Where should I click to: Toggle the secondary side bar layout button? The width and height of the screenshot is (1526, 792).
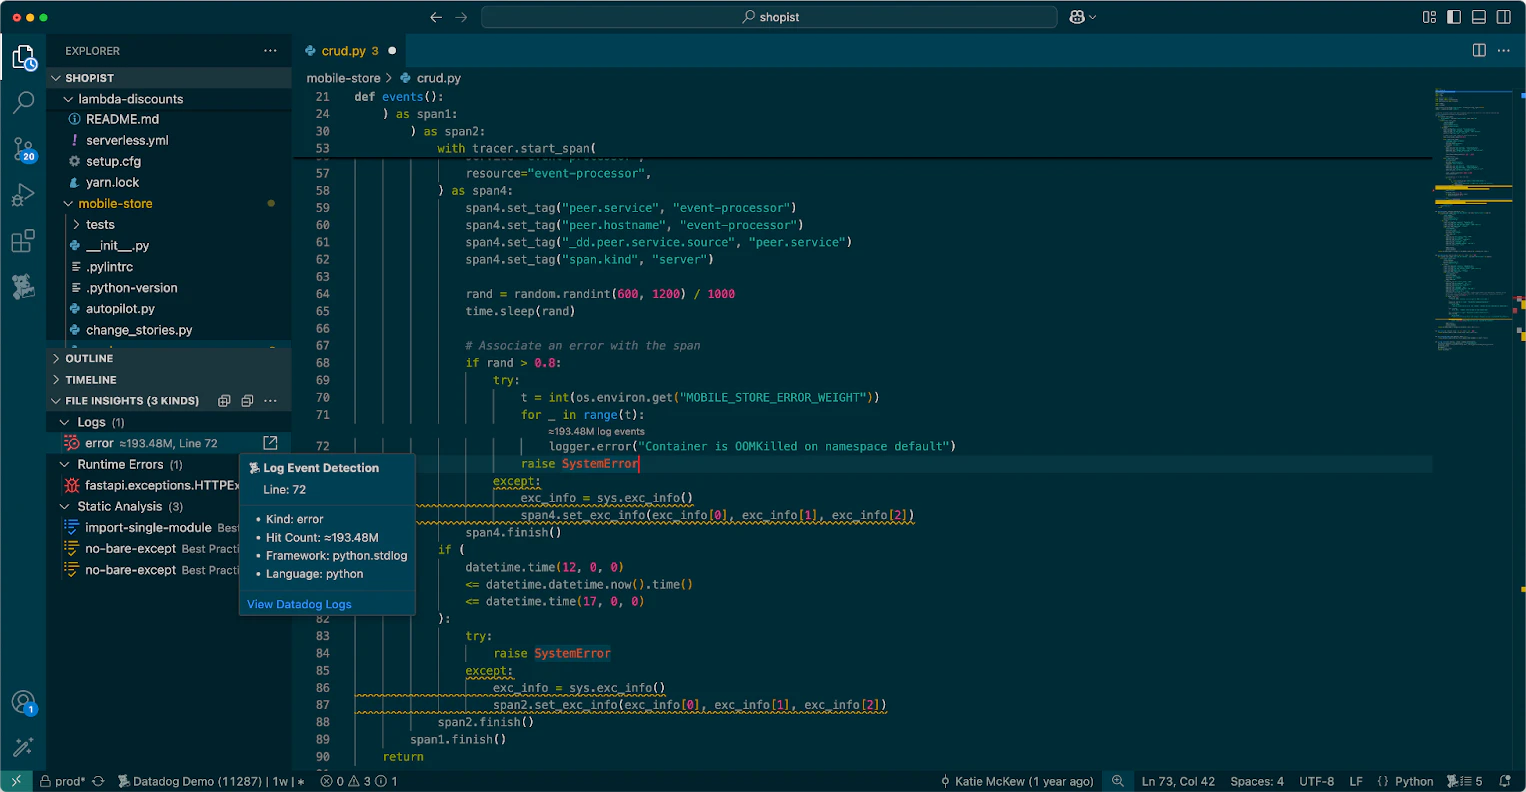tap(1504, 17)
